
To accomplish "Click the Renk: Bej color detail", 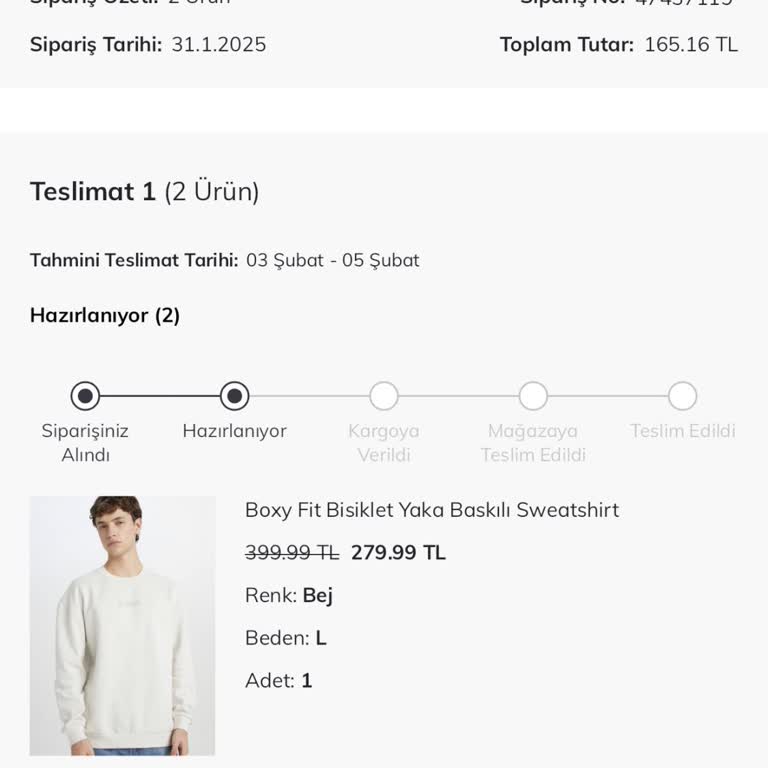I will (289, 596).
